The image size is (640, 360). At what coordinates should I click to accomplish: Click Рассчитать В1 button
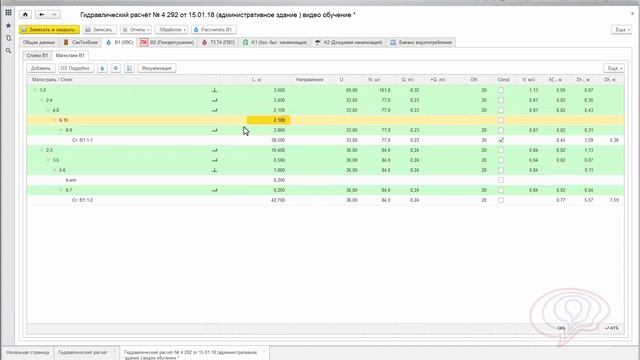(213, 30)
